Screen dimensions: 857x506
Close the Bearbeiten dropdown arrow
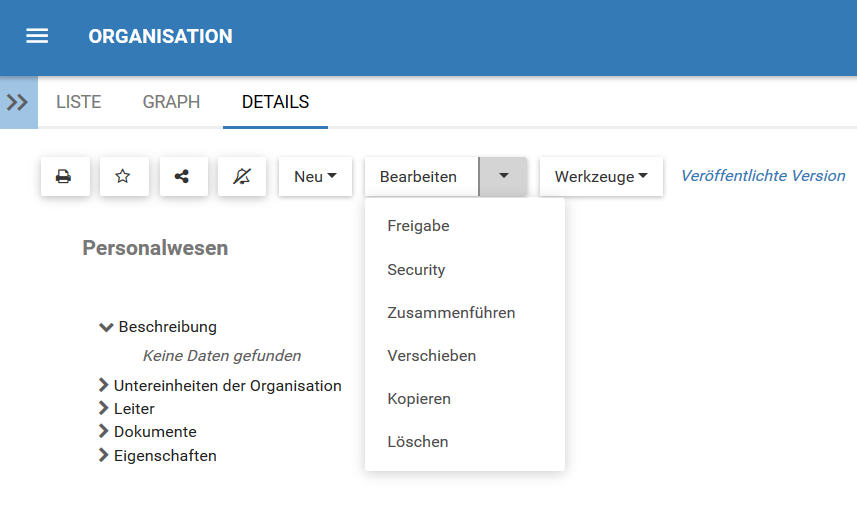pyautogui.click(x=504, y=177)
